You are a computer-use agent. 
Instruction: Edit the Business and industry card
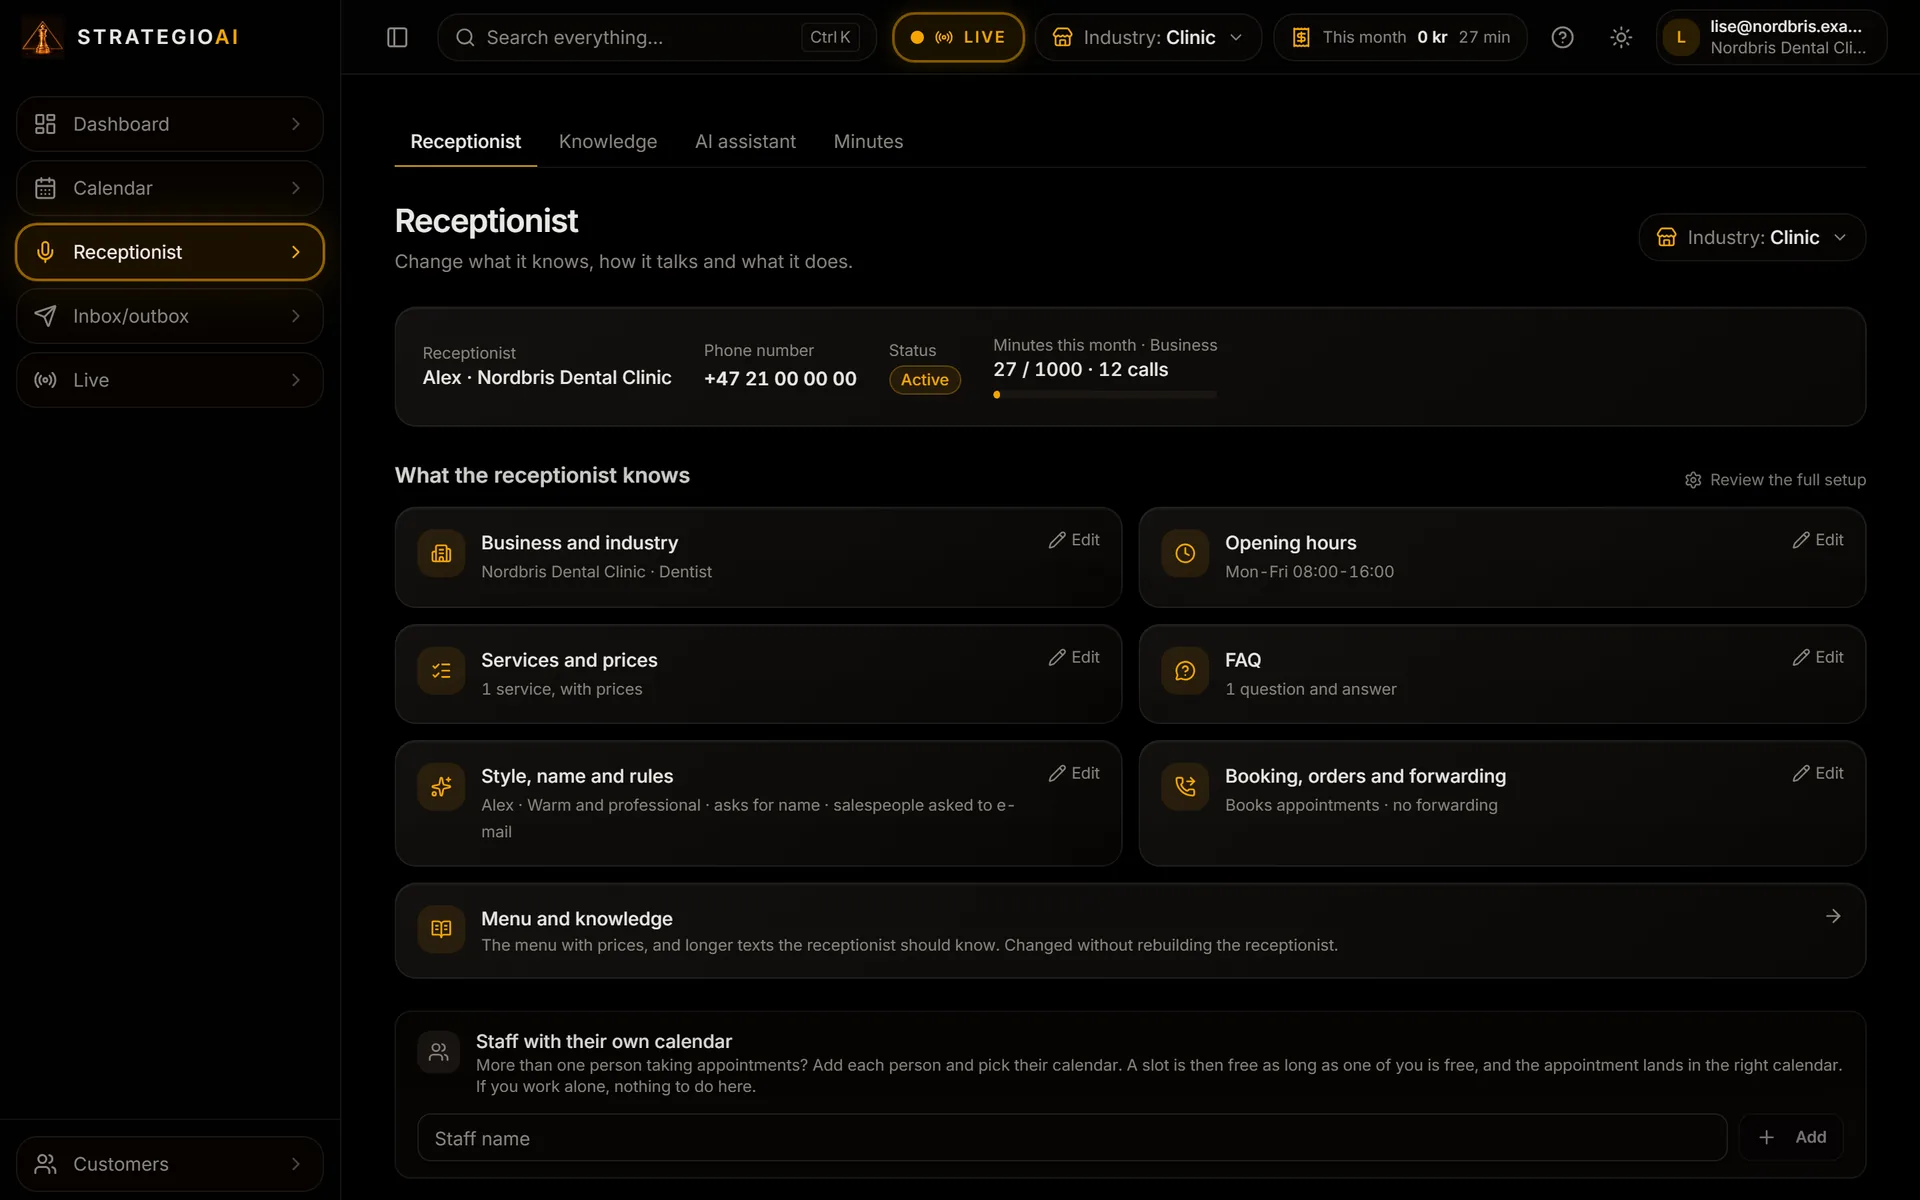pos(1074,540)
